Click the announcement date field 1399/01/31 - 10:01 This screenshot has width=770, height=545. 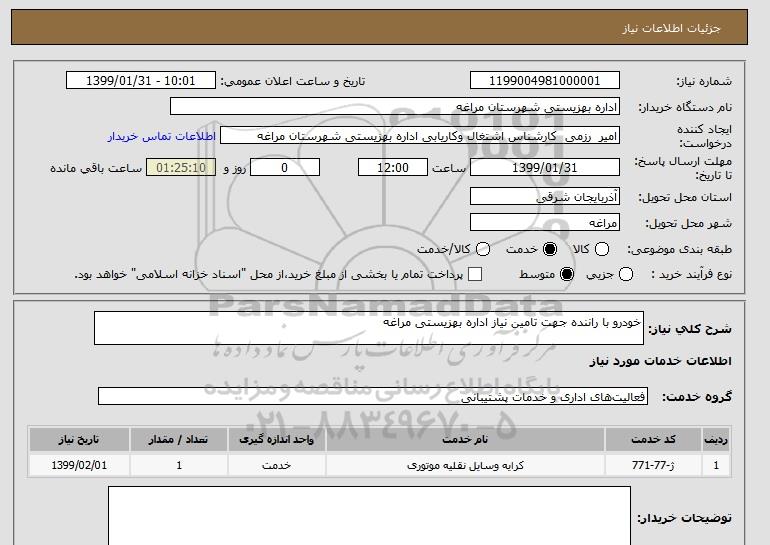pos(141,81)
